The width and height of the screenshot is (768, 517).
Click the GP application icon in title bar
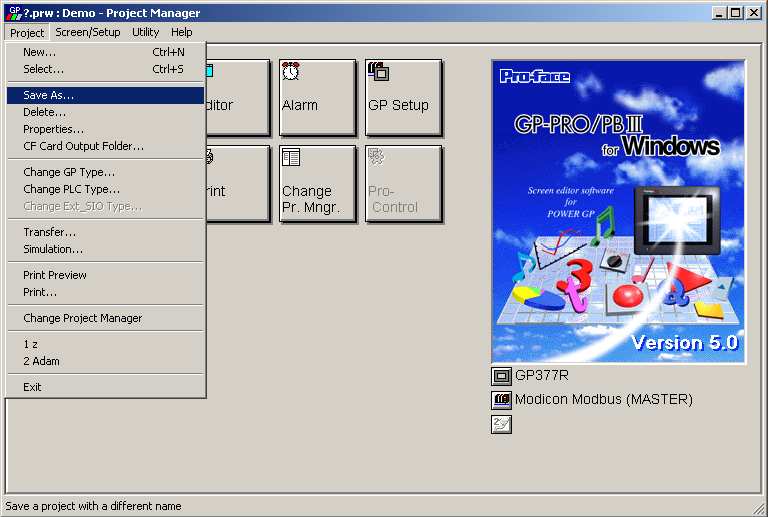14,13
